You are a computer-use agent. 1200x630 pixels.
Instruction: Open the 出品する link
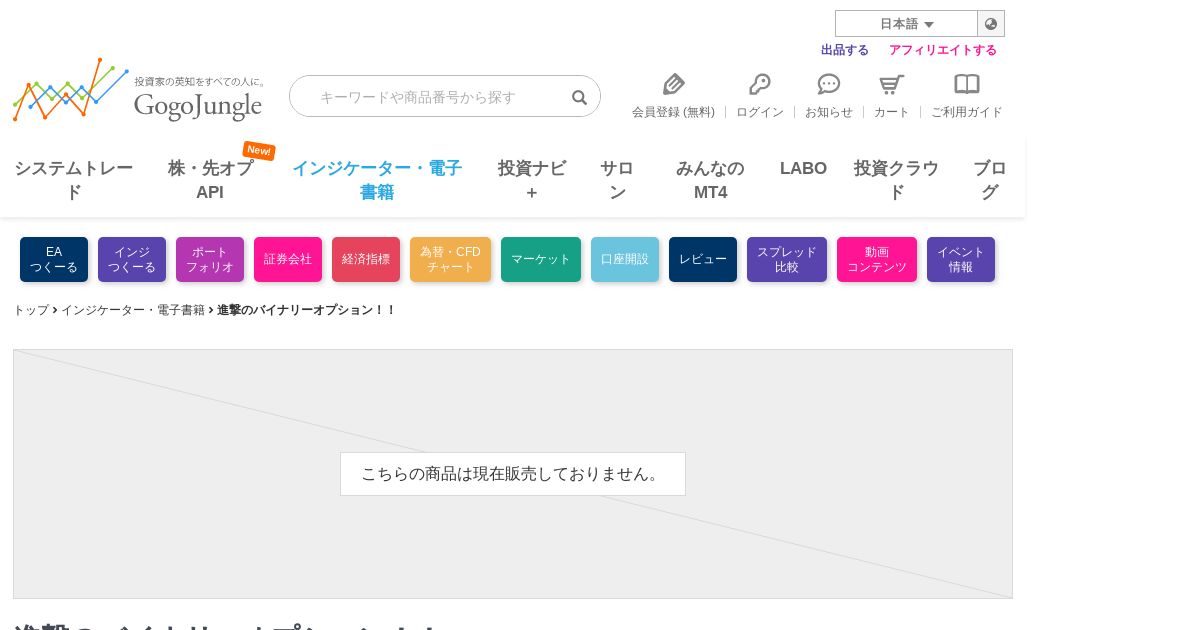coord(845,50)
